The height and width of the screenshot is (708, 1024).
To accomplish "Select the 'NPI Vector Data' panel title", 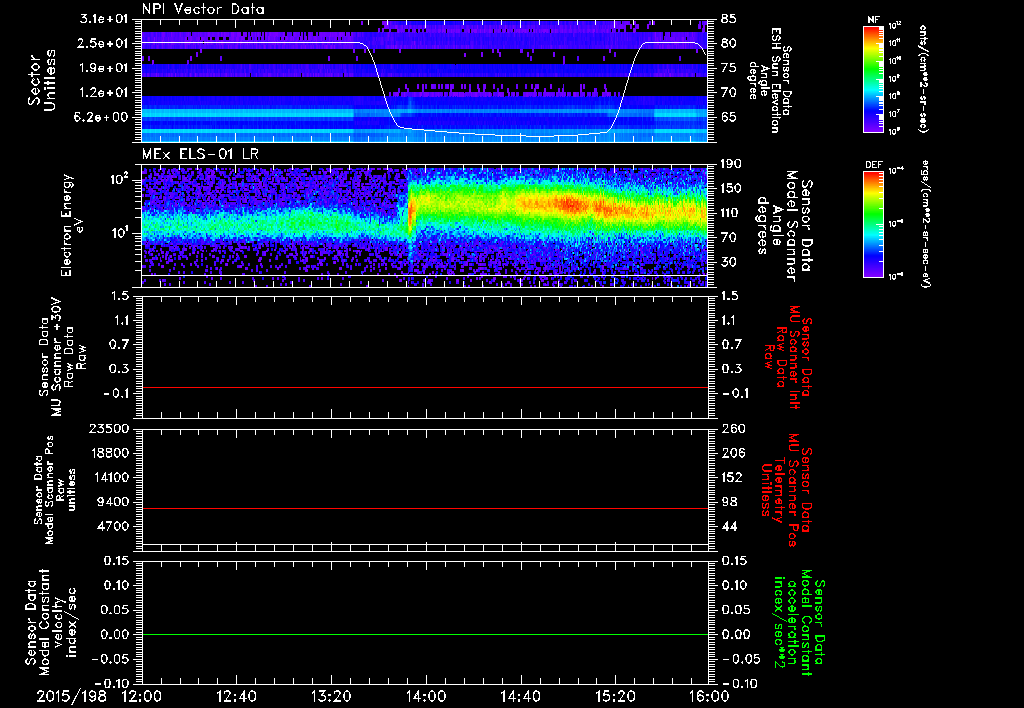I will click(203, 9).
